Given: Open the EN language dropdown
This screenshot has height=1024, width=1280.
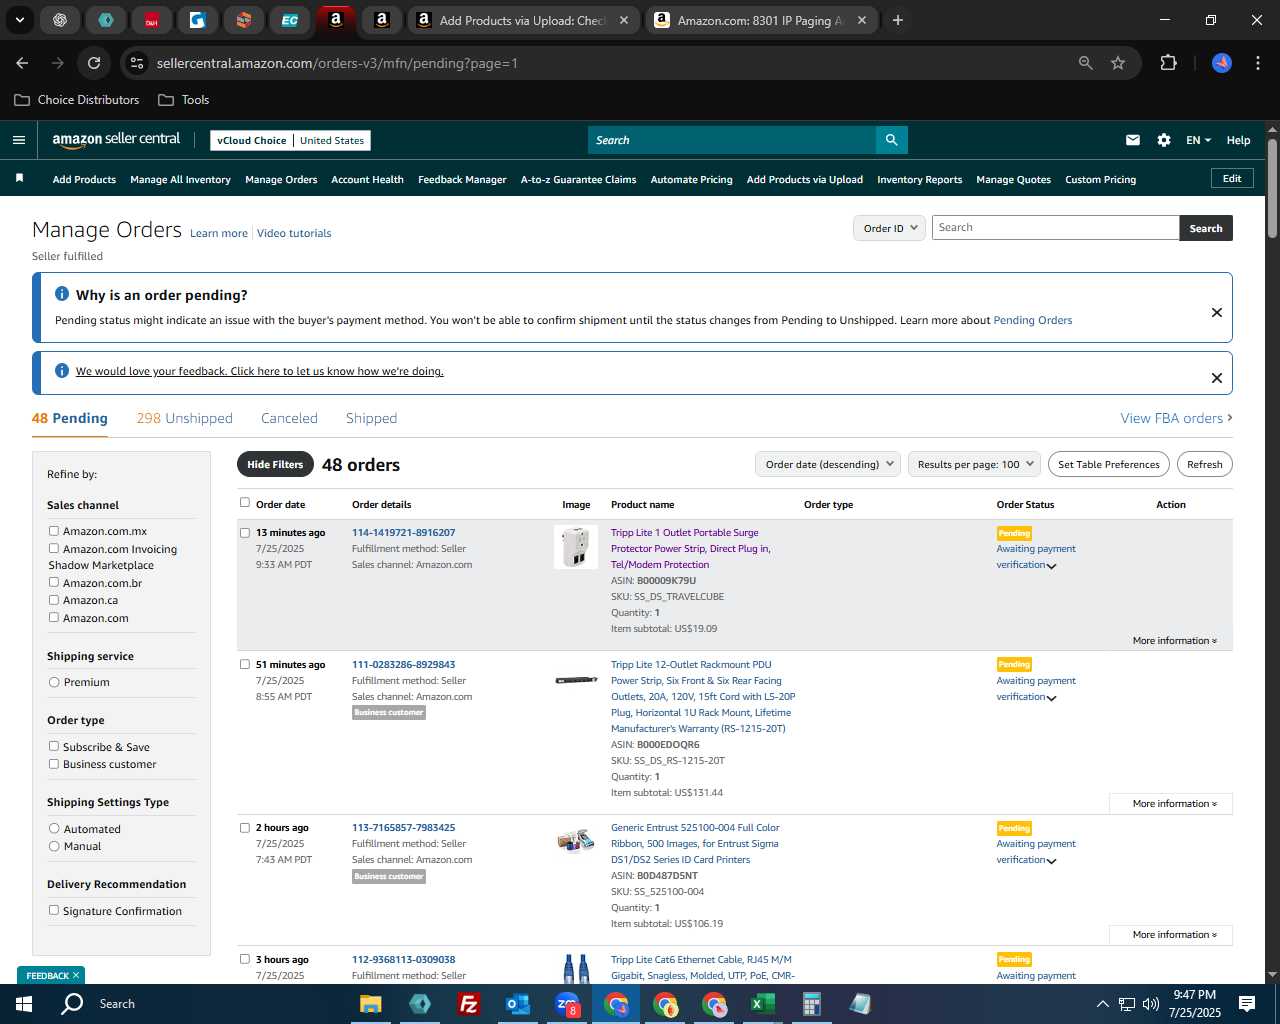Looking at the screenshot, I should (1198, 140).
